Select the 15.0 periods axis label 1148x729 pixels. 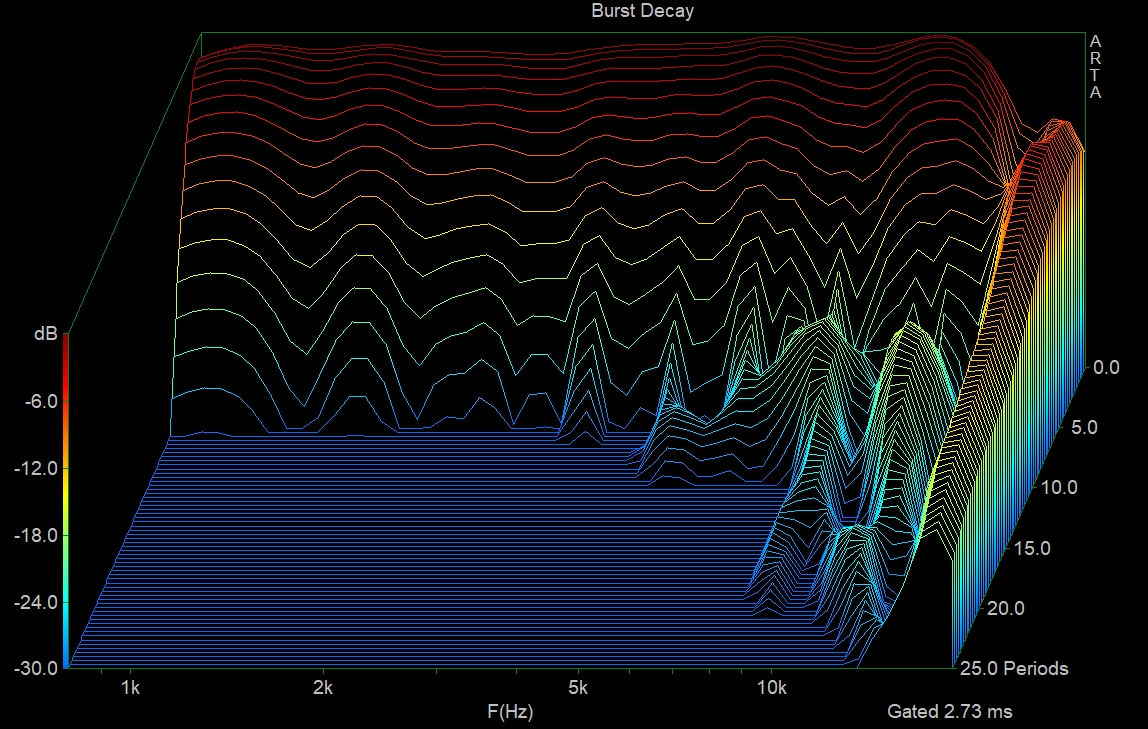(1030, 548)
